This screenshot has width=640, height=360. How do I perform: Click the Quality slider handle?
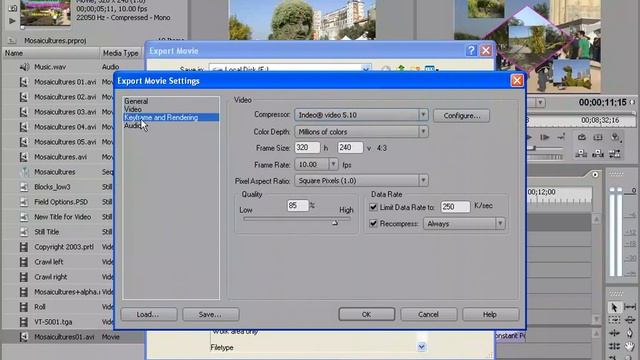pos(335,222)
